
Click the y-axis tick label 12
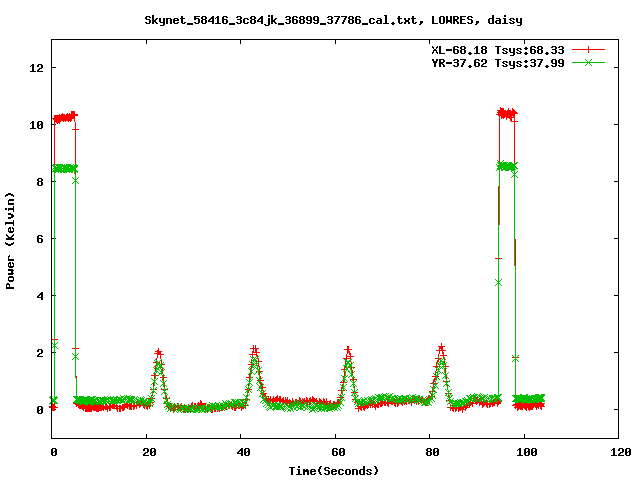coord(37,68)
